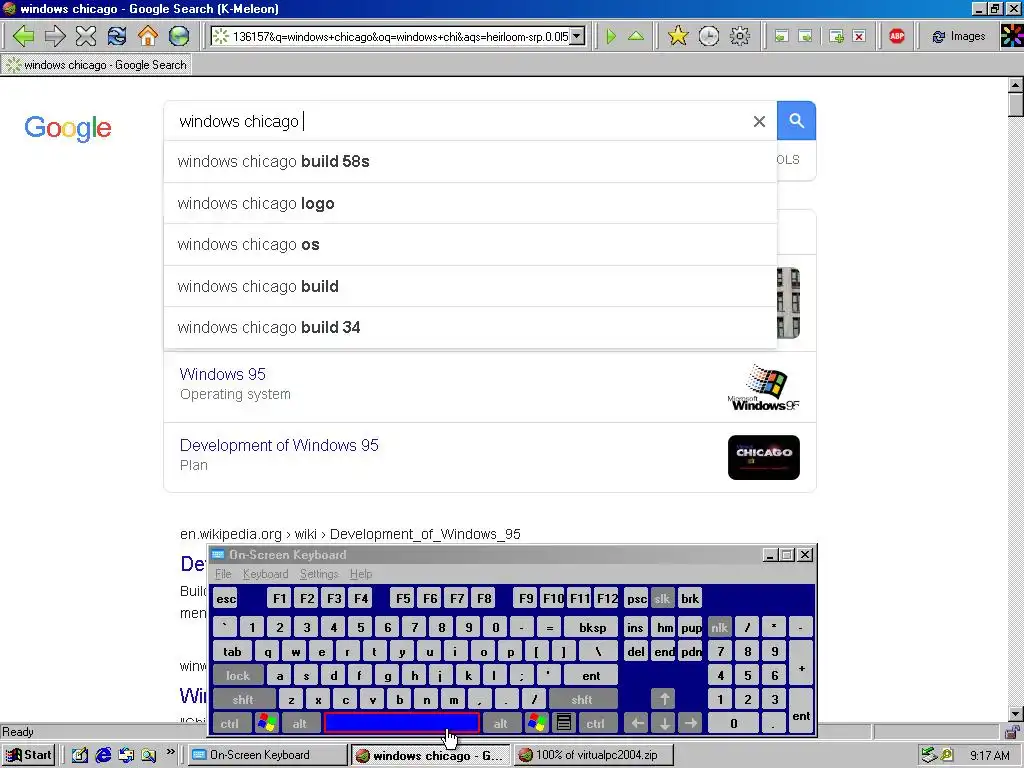Open Preferences with the gear icon
1024x768 pixels.
click(739, 36)
